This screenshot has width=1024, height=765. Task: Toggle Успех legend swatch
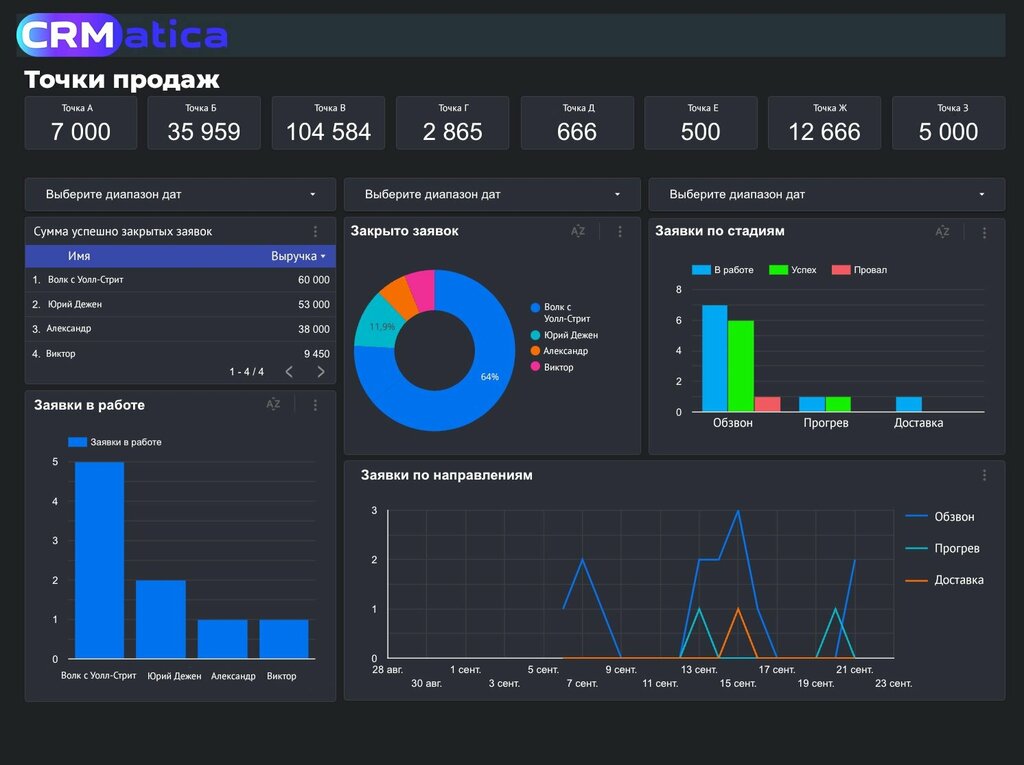coord(778,270)
